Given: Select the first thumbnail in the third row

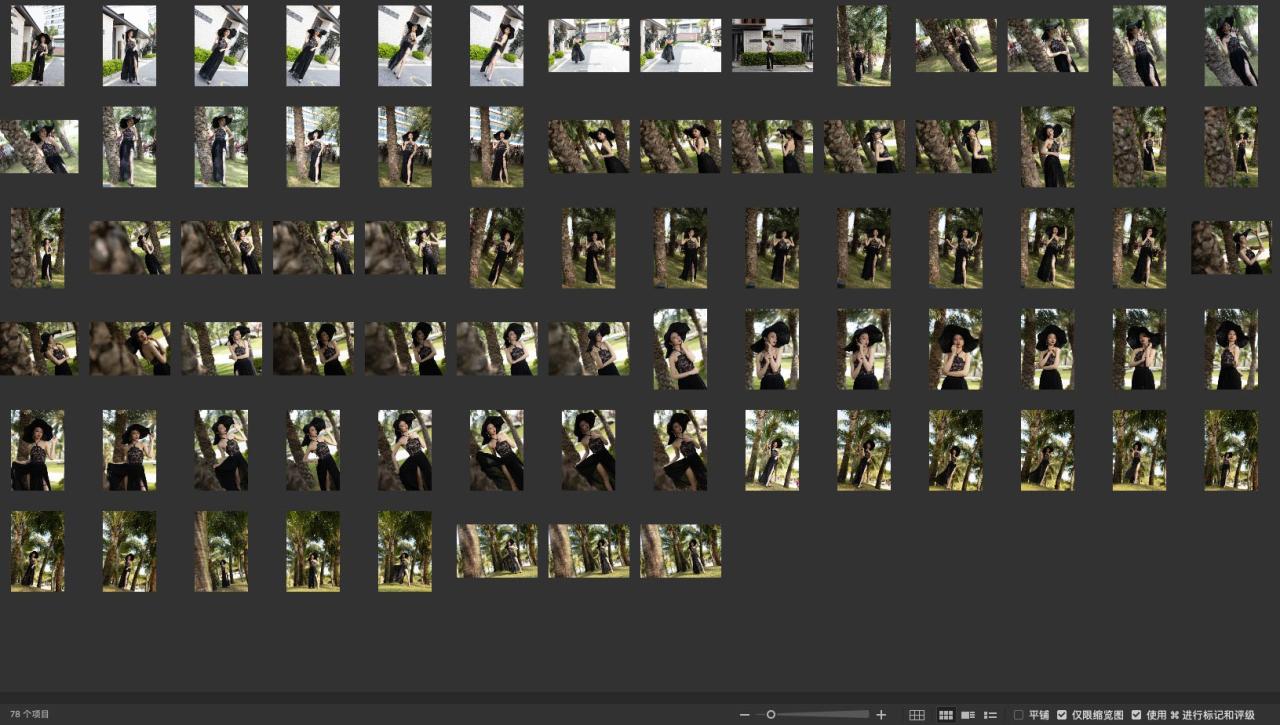Looking at the screenshot, I should click(x=37, y=248).
